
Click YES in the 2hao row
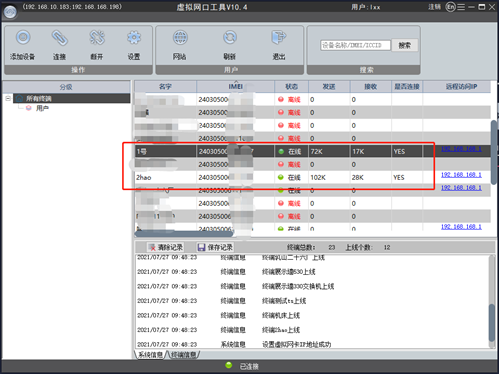(x=399, y=177)
